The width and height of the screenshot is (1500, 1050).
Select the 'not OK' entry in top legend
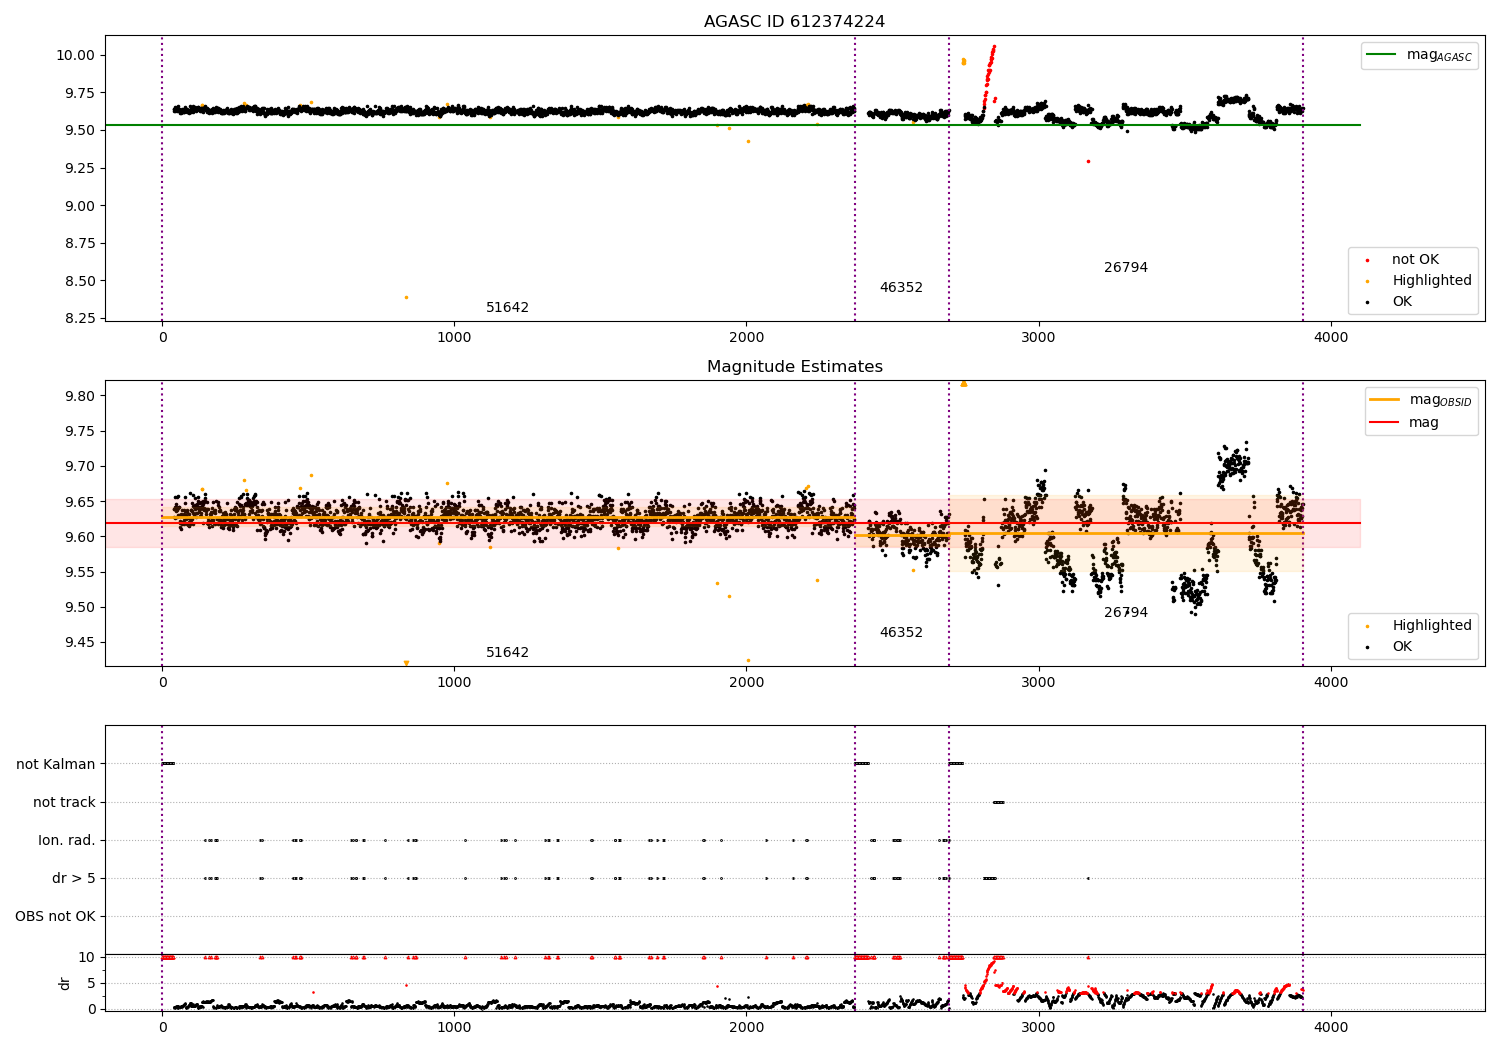coord(1415,260)
